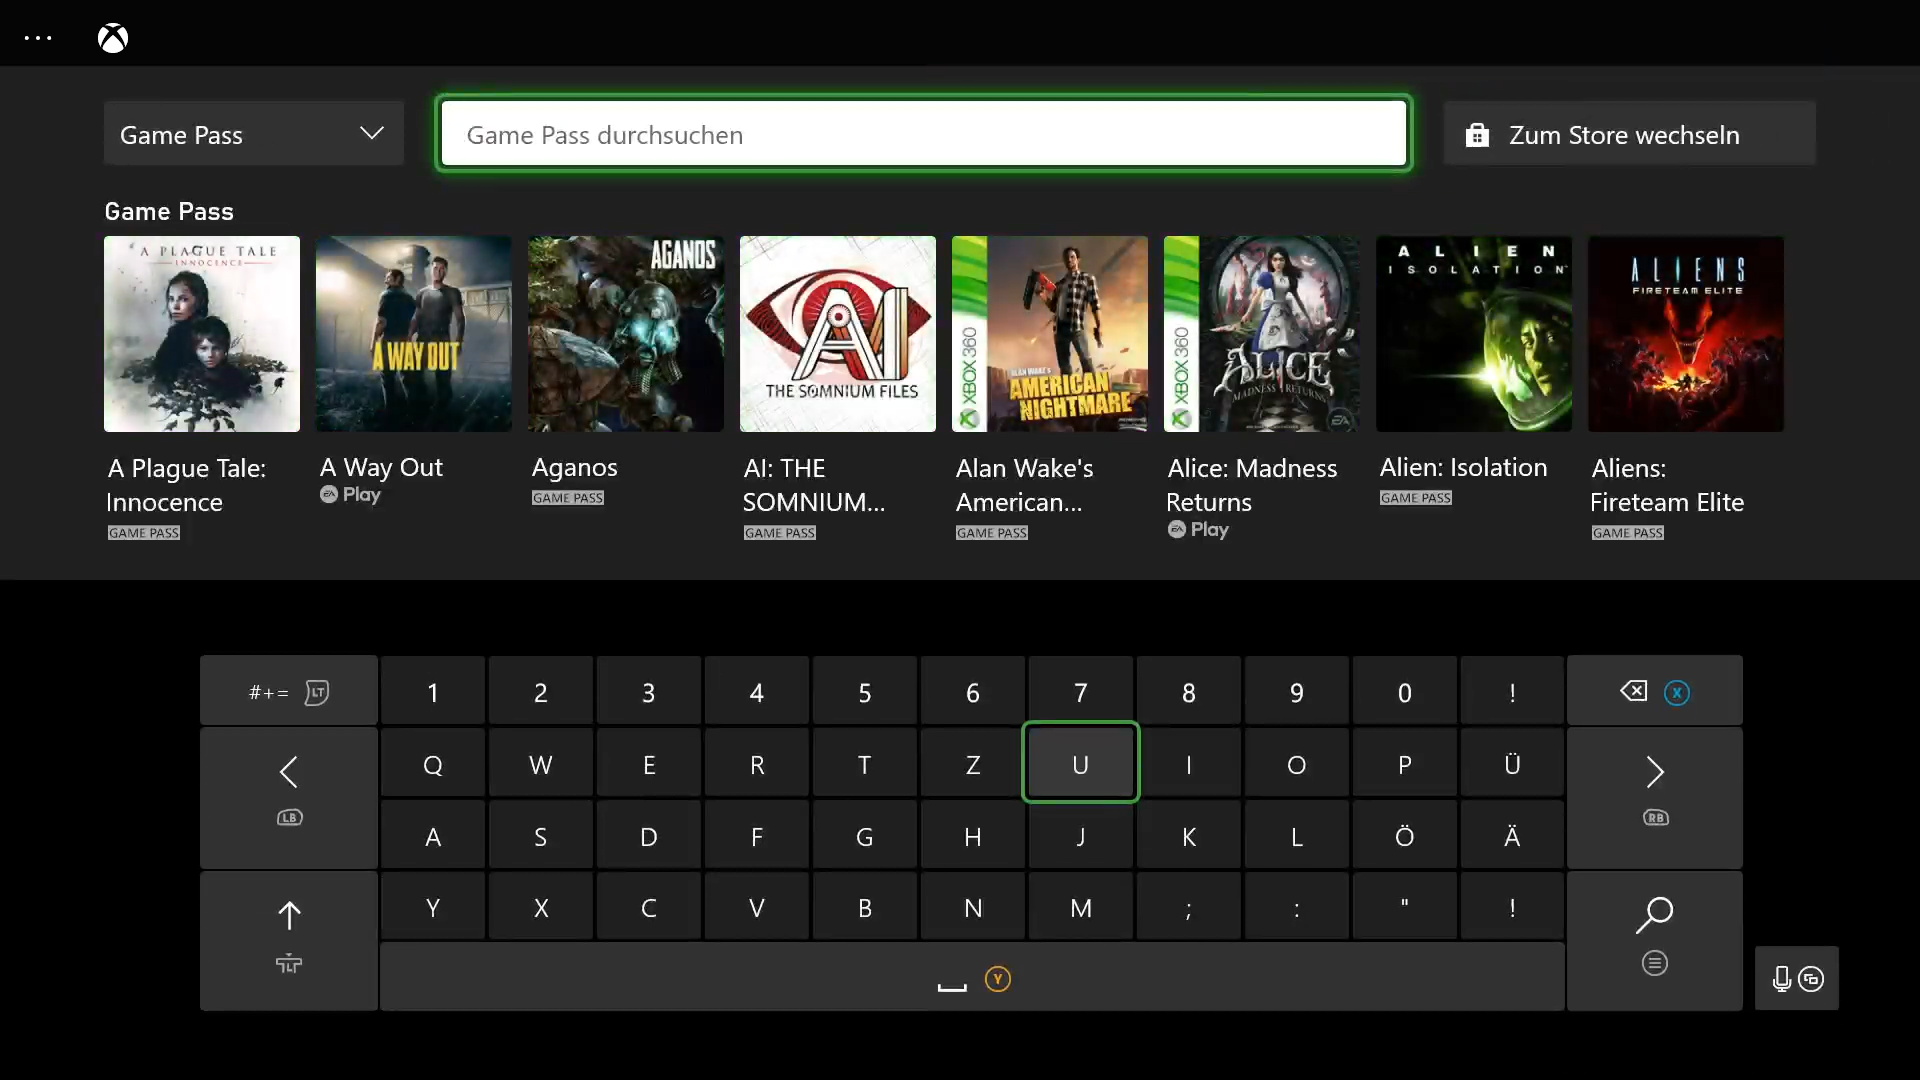Click the Aganos title text
The width and height of the screenshot is (1922, 1080).
coord(575,468)
